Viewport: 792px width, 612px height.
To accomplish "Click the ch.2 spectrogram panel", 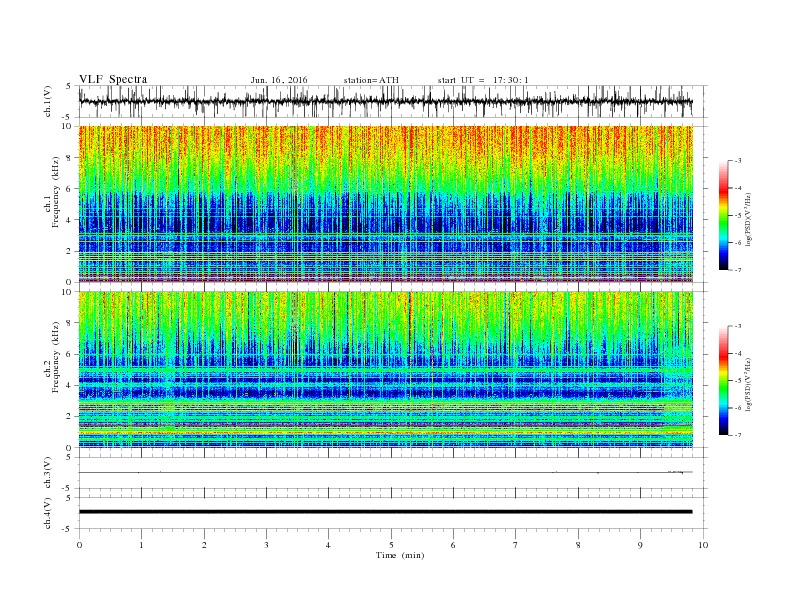I will 386,370.
